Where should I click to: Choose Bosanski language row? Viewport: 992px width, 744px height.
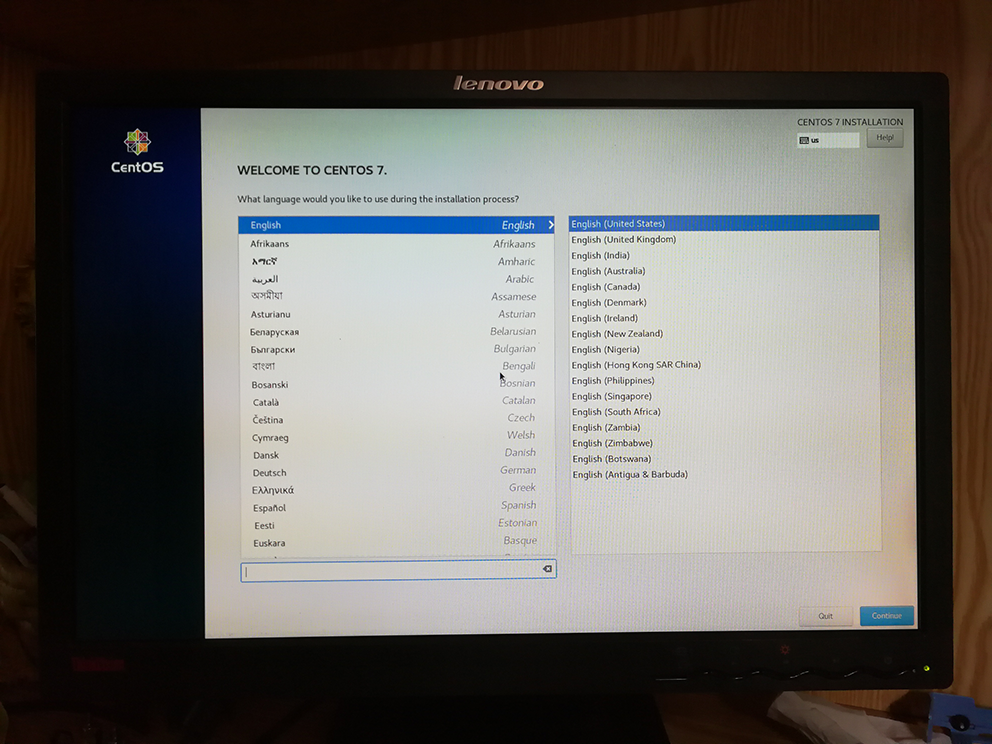point(396,384)
